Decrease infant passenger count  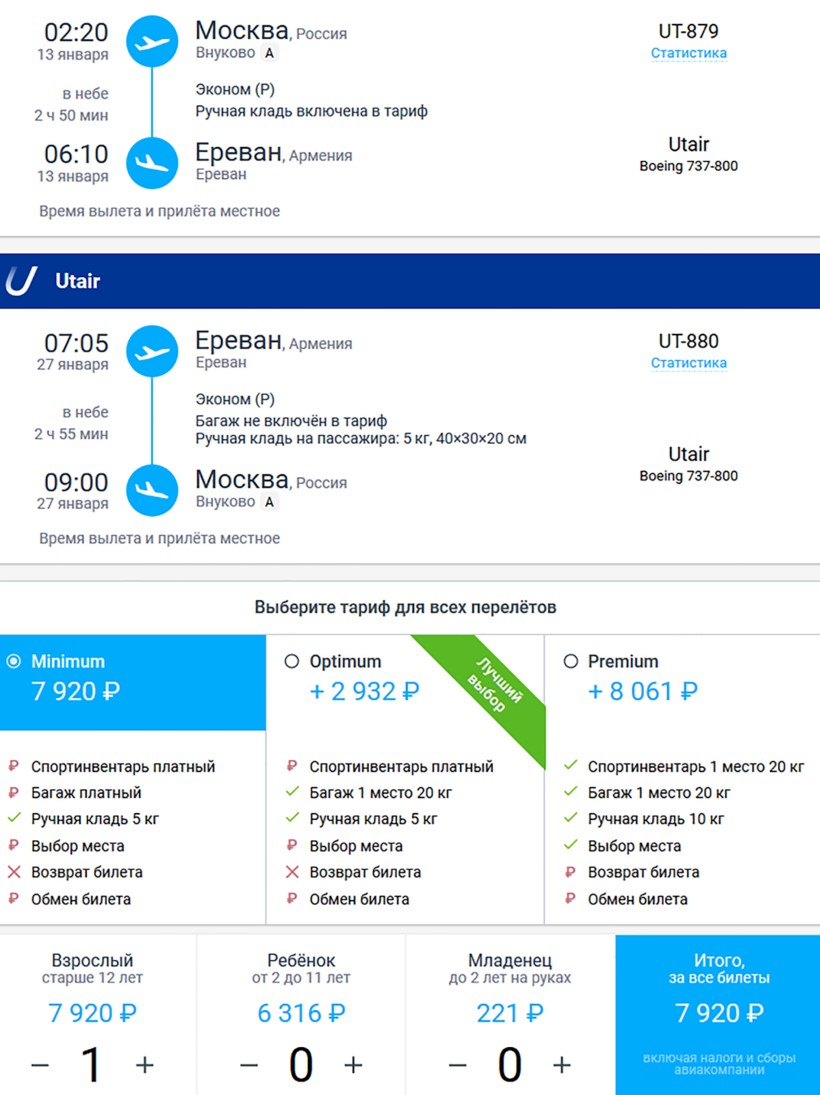tap(457, 1065)
